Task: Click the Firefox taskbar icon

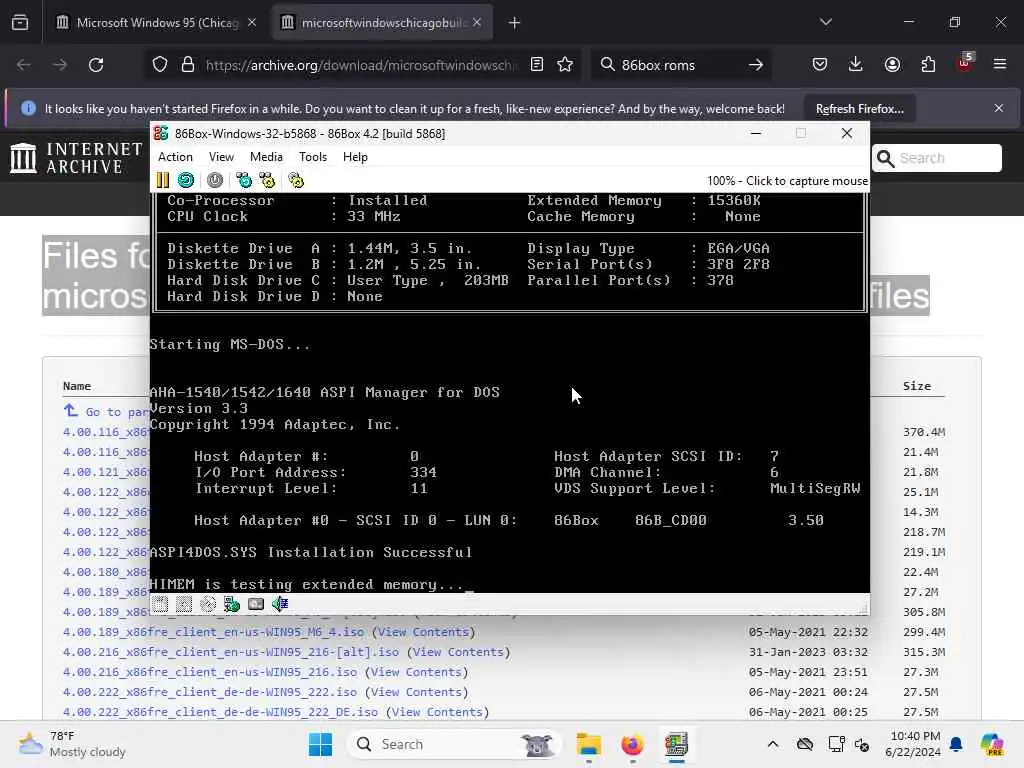Action: point(632,744)
